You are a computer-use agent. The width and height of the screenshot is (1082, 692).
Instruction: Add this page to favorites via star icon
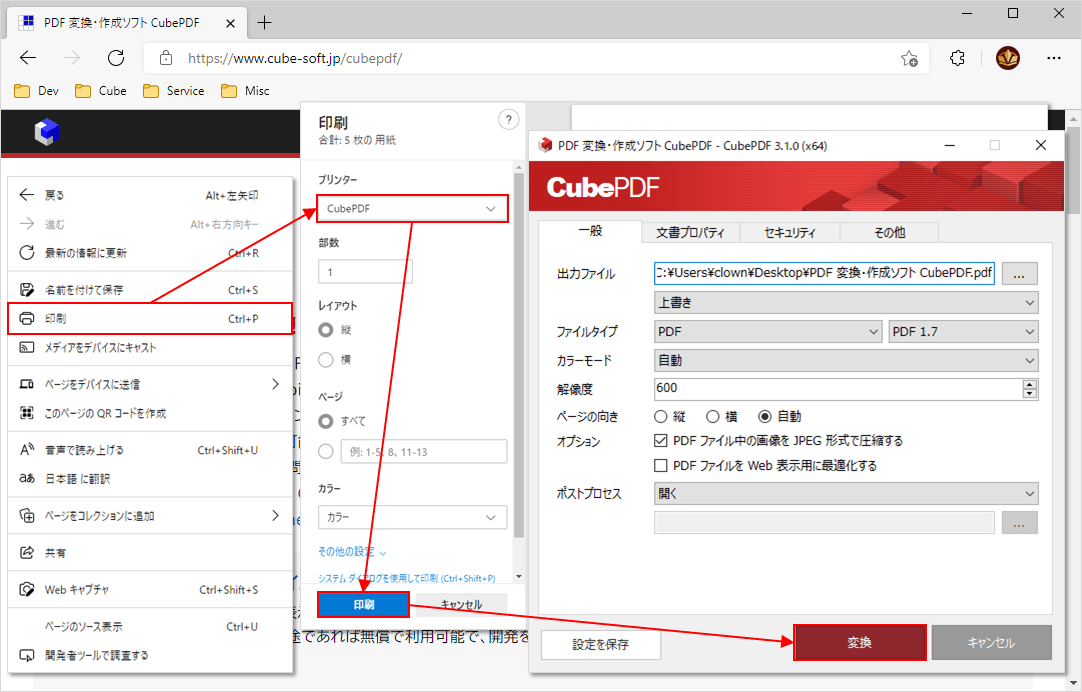coord(909,58)
